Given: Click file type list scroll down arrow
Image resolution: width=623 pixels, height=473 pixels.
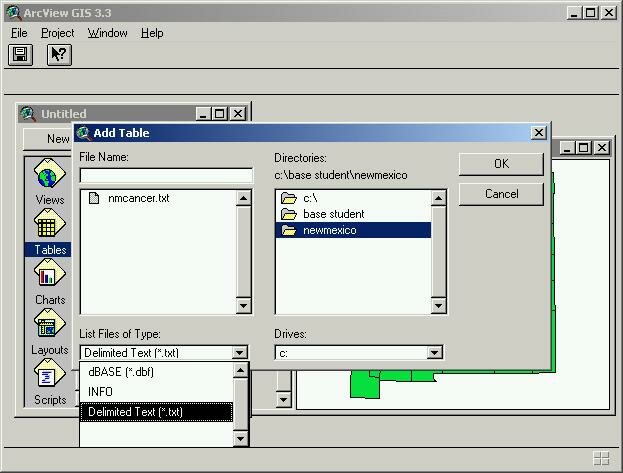Looking at the screenshot, I should click(x=240, y=439).
